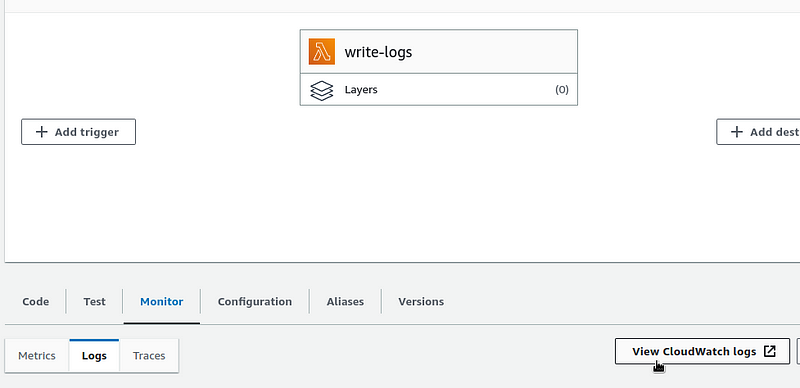Screen dimensions: 800x388
Task: Select the write-logs function name
Action: (x=378, y=52)
